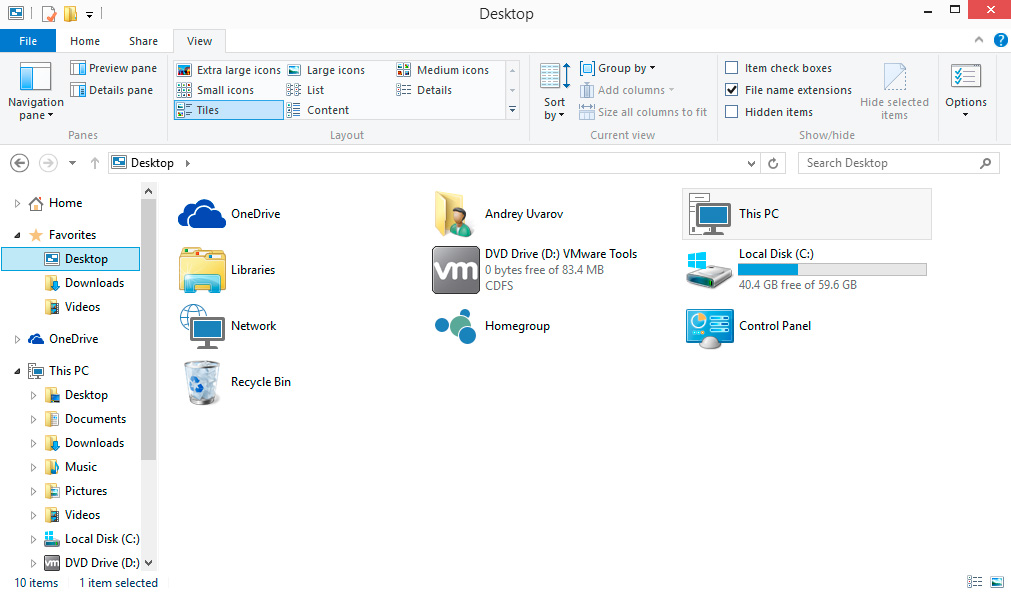Open the Control Panel icon
1011x592 pixels.
[710, 326]
